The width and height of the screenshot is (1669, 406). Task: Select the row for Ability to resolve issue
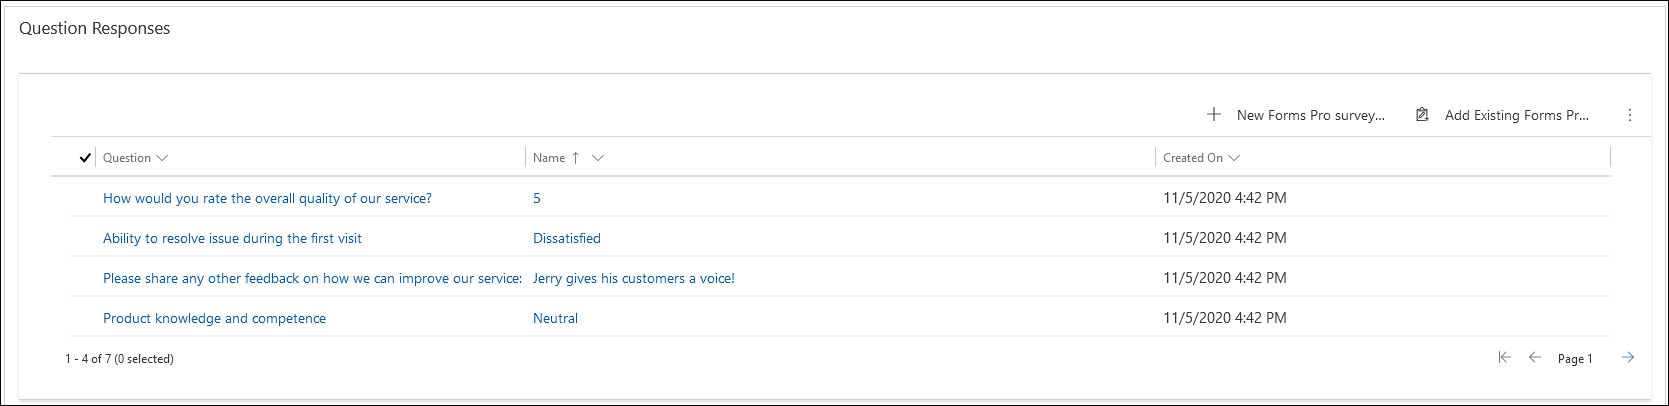(831, 238)
